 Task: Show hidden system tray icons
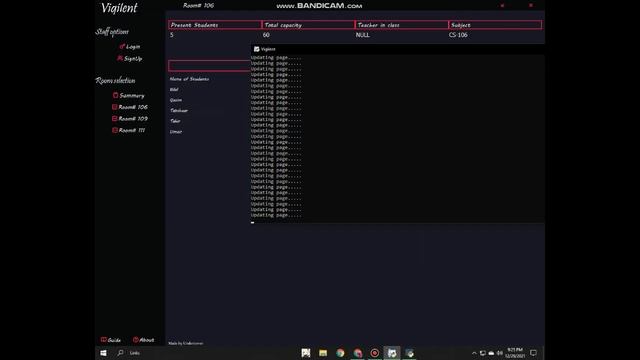pos(474,353)
